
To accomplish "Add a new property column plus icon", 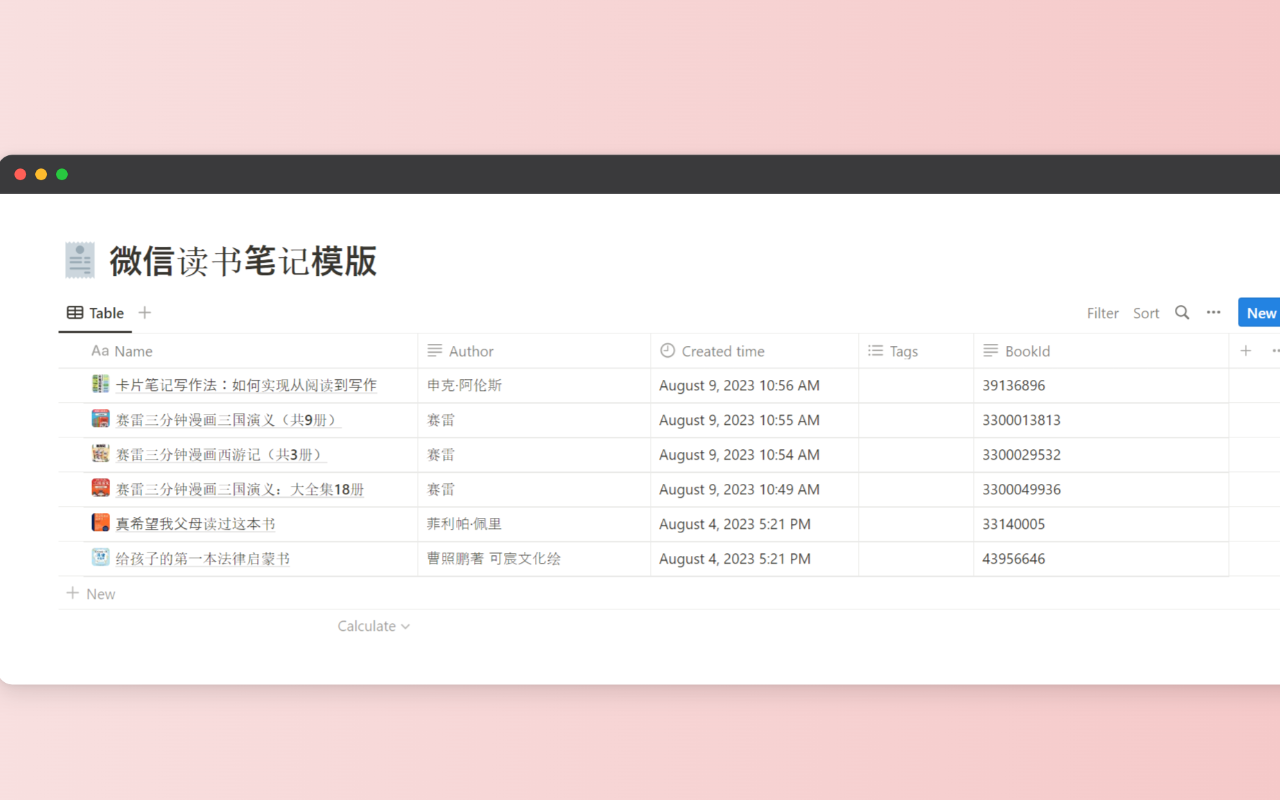I will coord(1246,351).
